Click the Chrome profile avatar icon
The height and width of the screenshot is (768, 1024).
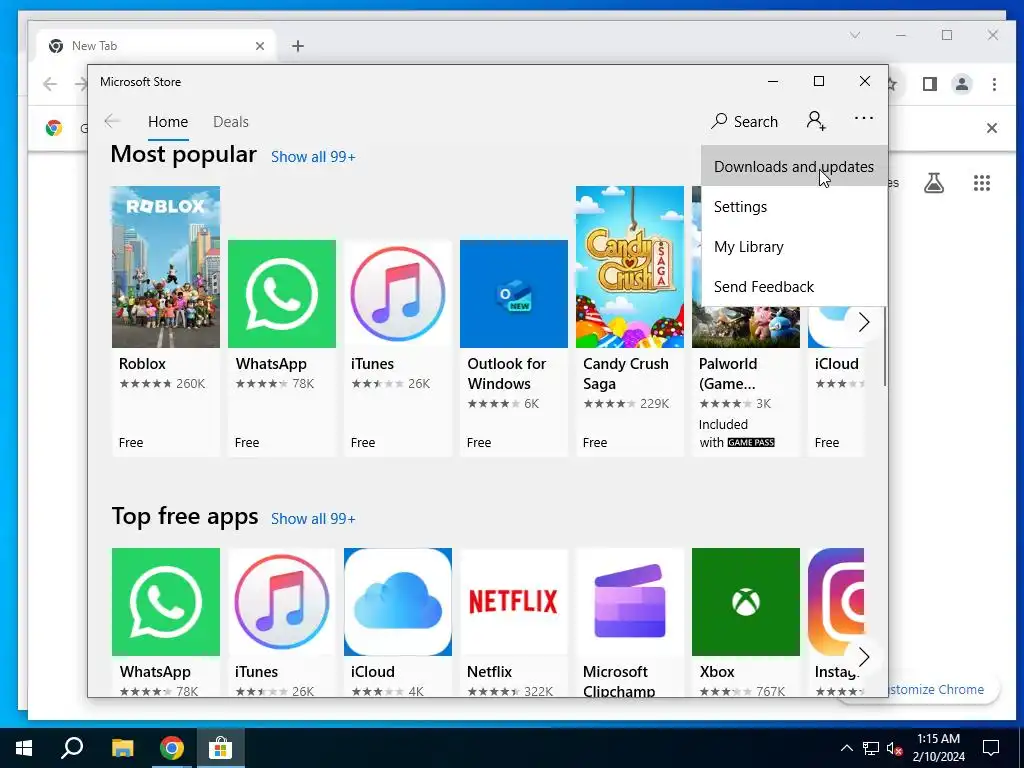click(962, 84)
